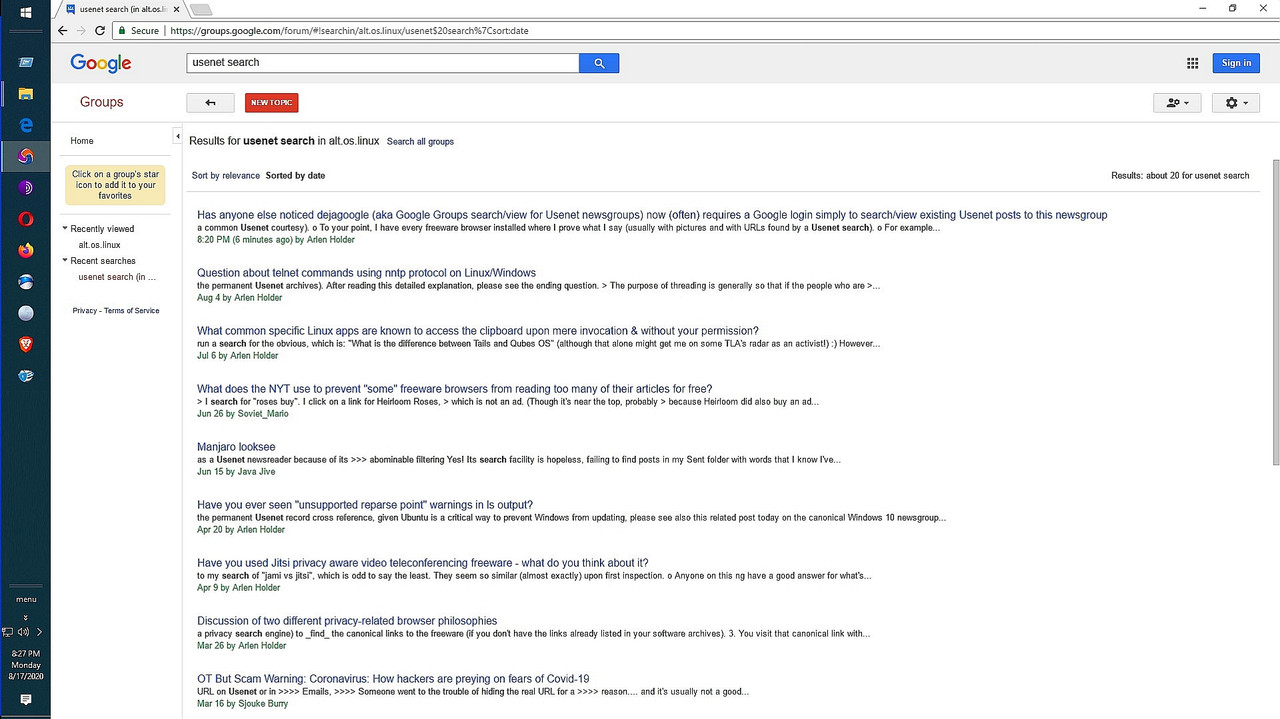1280x719 pixels.
Task: Open 'Has anyone else noticed dejagoogle' result
Action: 652,215
